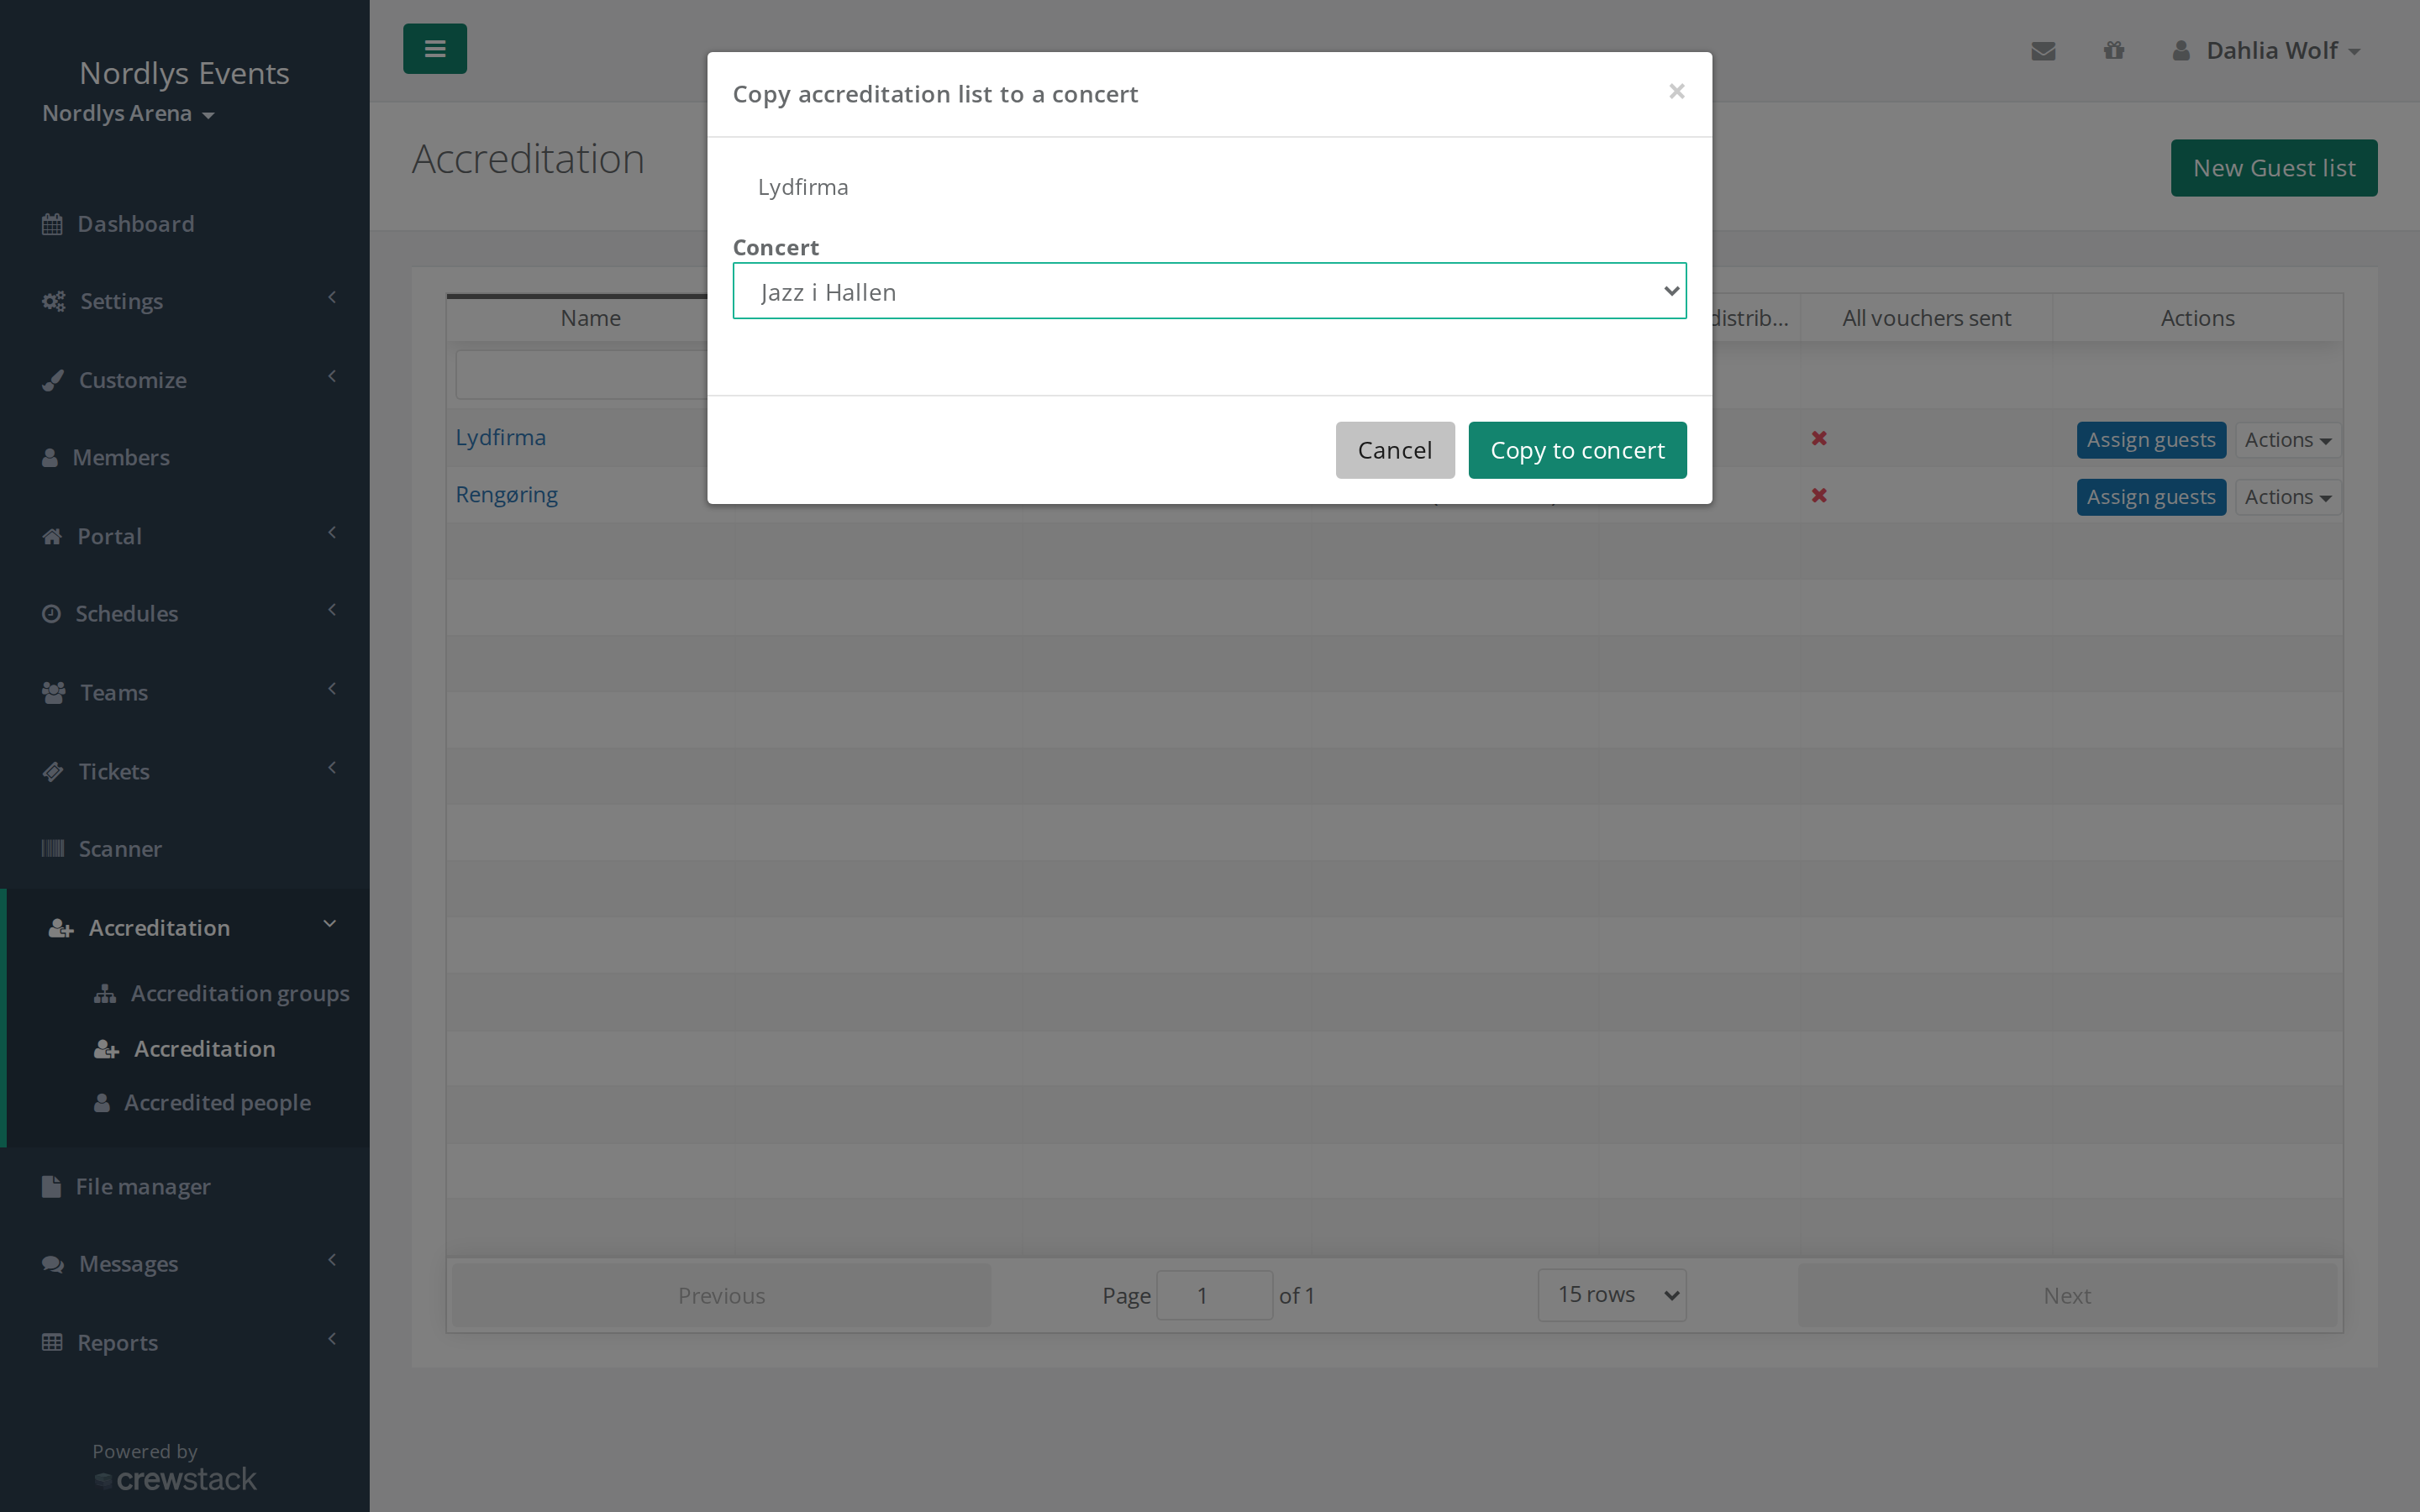Toggle the sidebar with the hamburger button
This screenshot has height=1512, width=2420.
coord(435,49)
